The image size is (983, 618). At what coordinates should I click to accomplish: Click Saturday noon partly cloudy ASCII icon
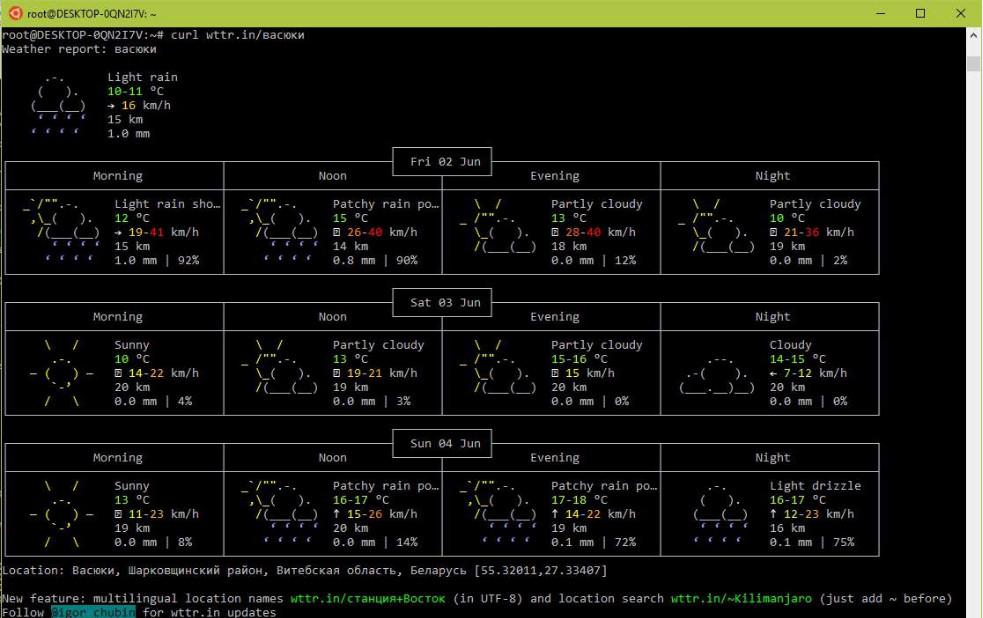[280, 366]
